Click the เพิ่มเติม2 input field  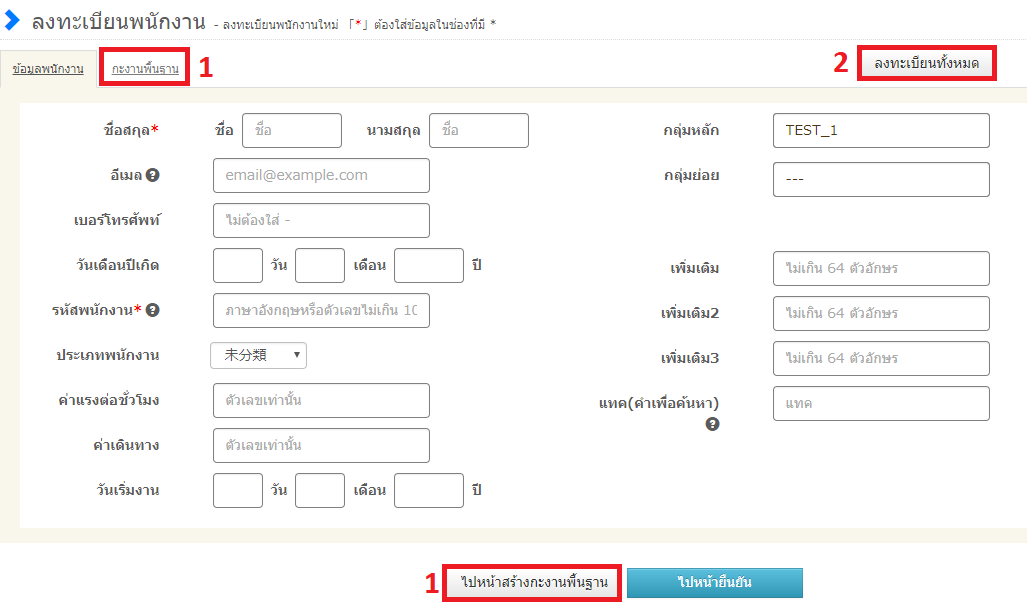click(880, 313)
